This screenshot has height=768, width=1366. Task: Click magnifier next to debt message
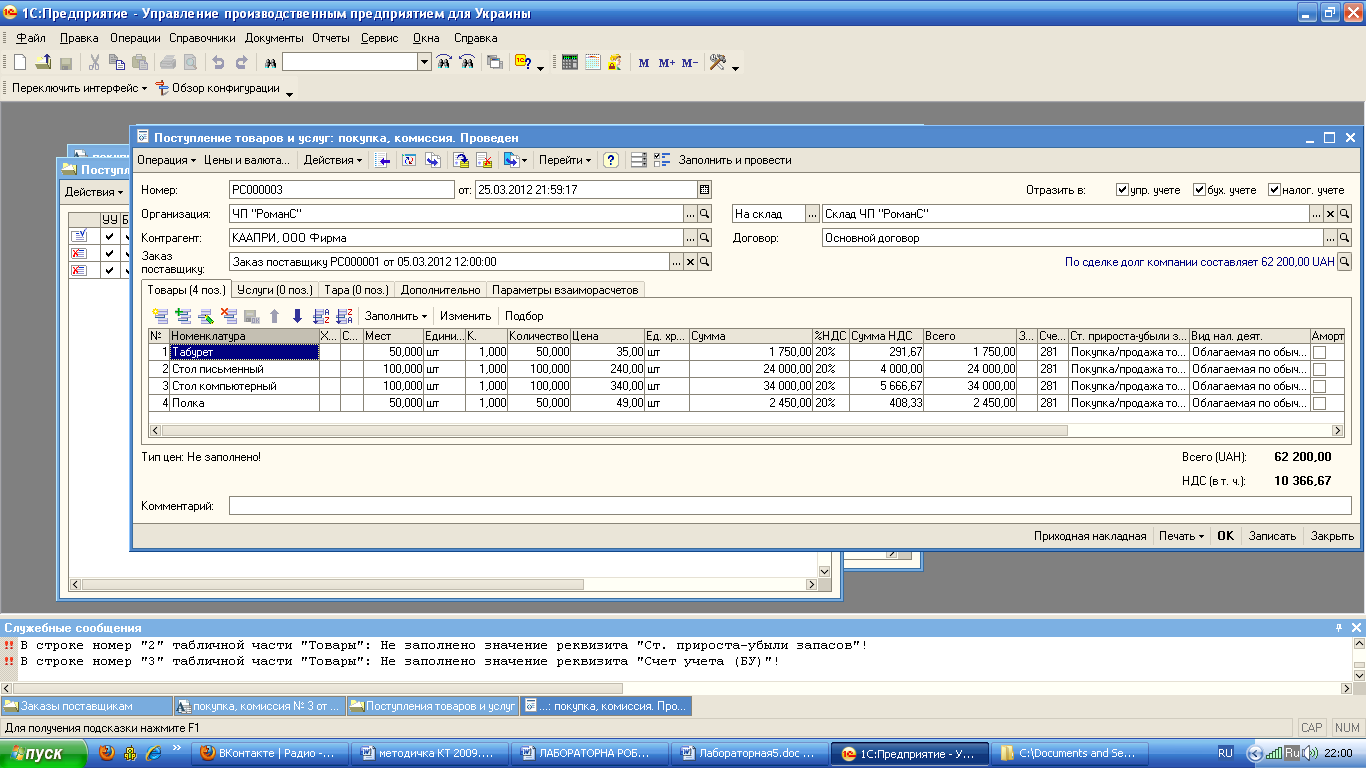click(1345, 261)
